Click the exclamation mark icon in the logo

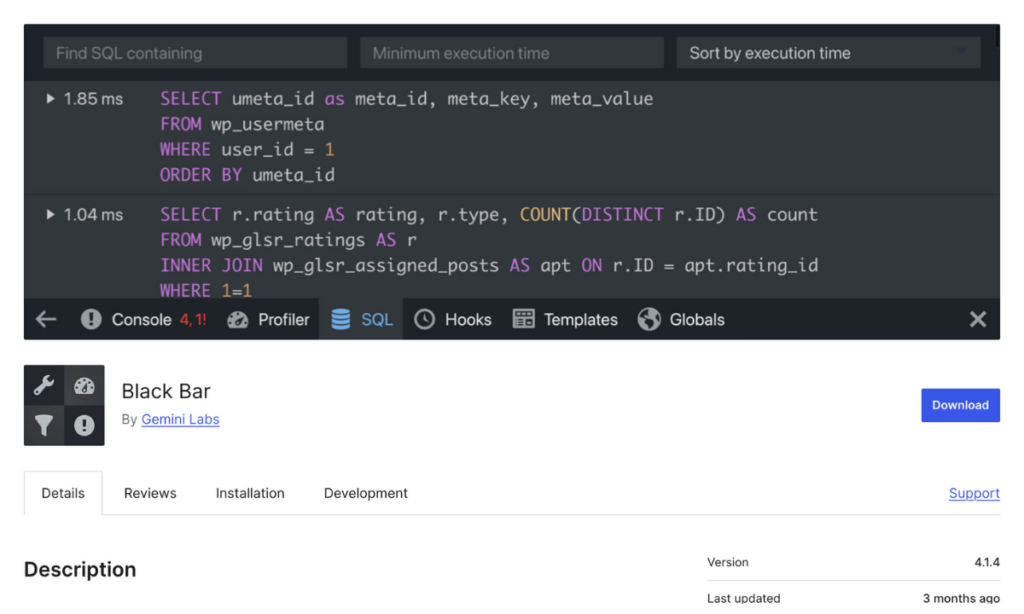(85, 425)
